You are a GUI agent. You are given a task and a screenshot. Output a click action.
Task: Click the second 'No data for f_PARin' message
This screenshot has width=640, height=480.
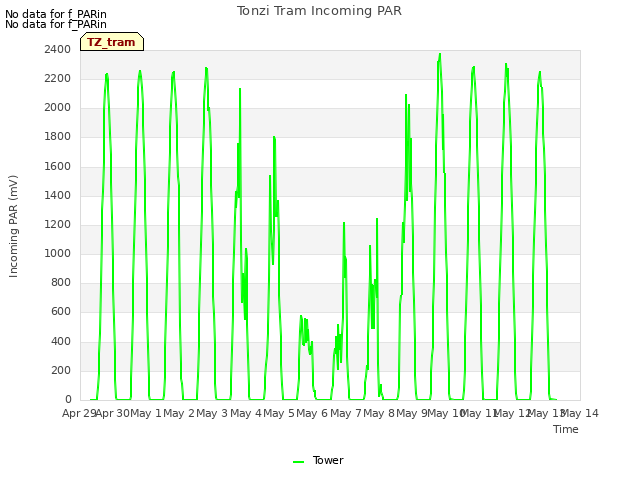(x=56, y=24)
